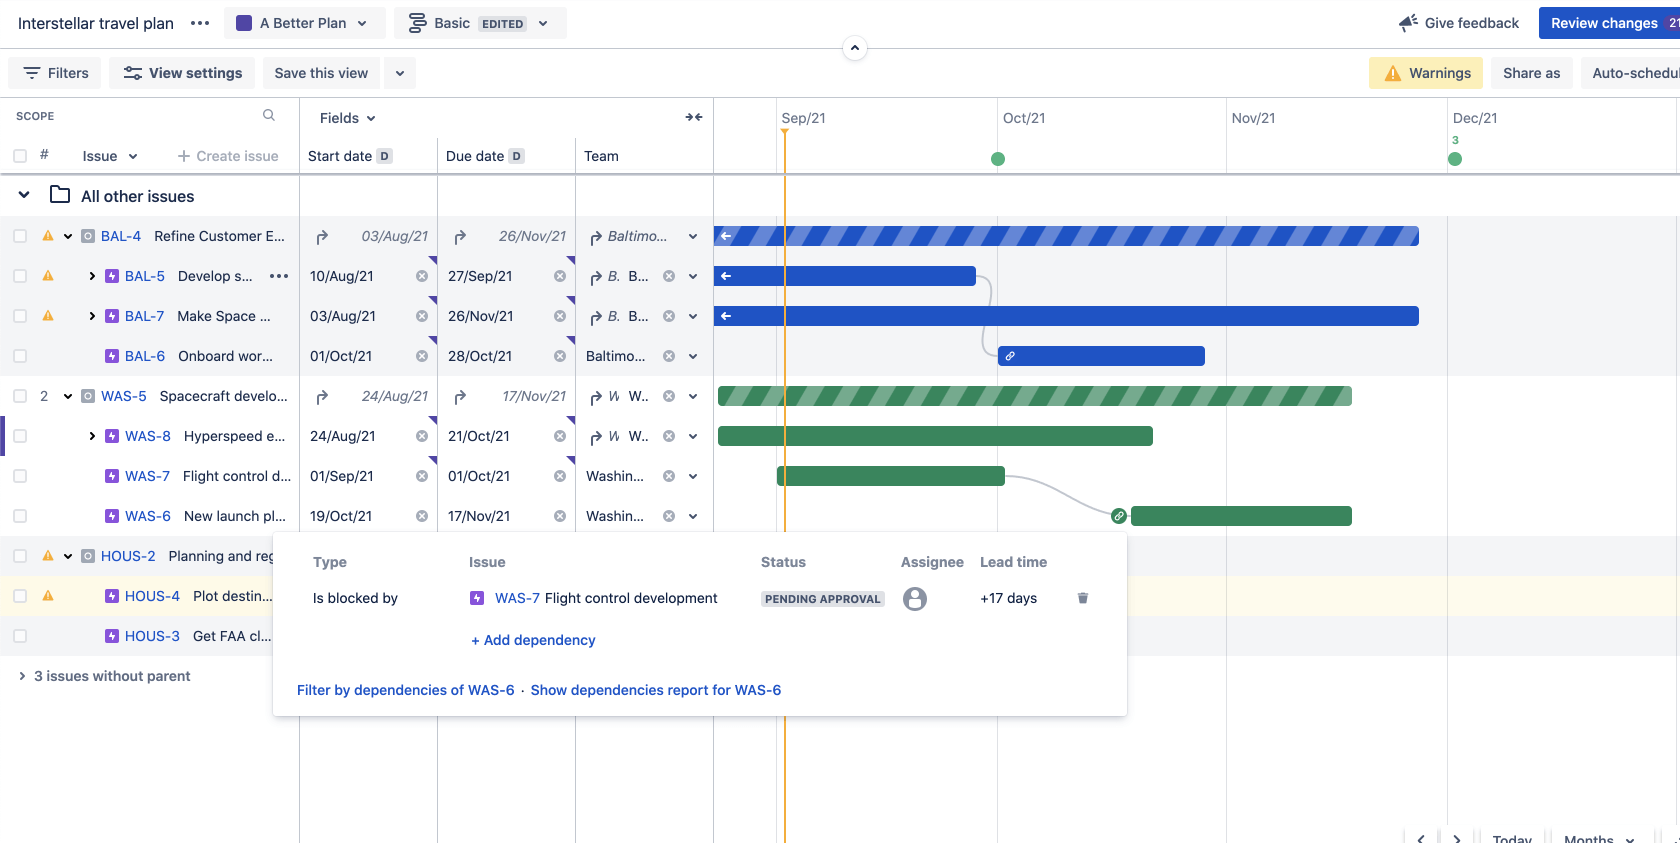Expand the BAL-7 issue children

92,316
